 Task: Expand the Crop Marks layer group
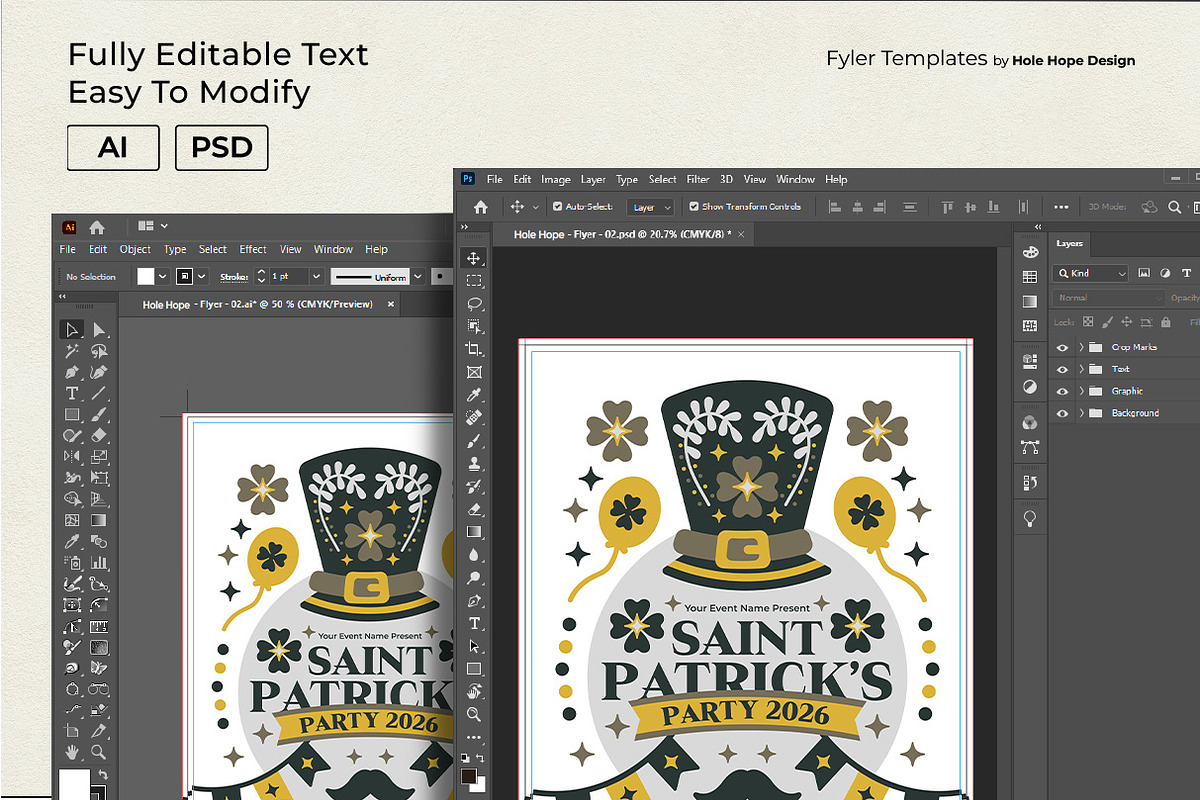(1081, 347)
